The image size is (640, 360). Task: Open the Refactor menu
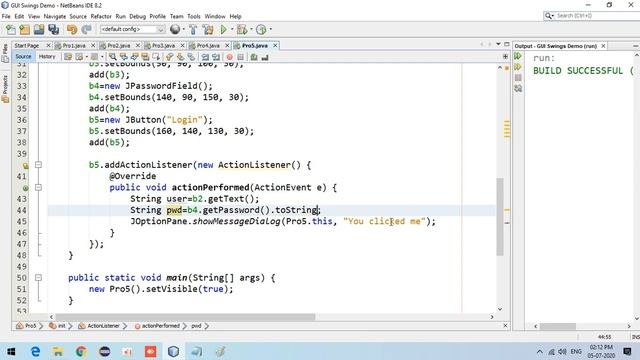pos(101,16)
